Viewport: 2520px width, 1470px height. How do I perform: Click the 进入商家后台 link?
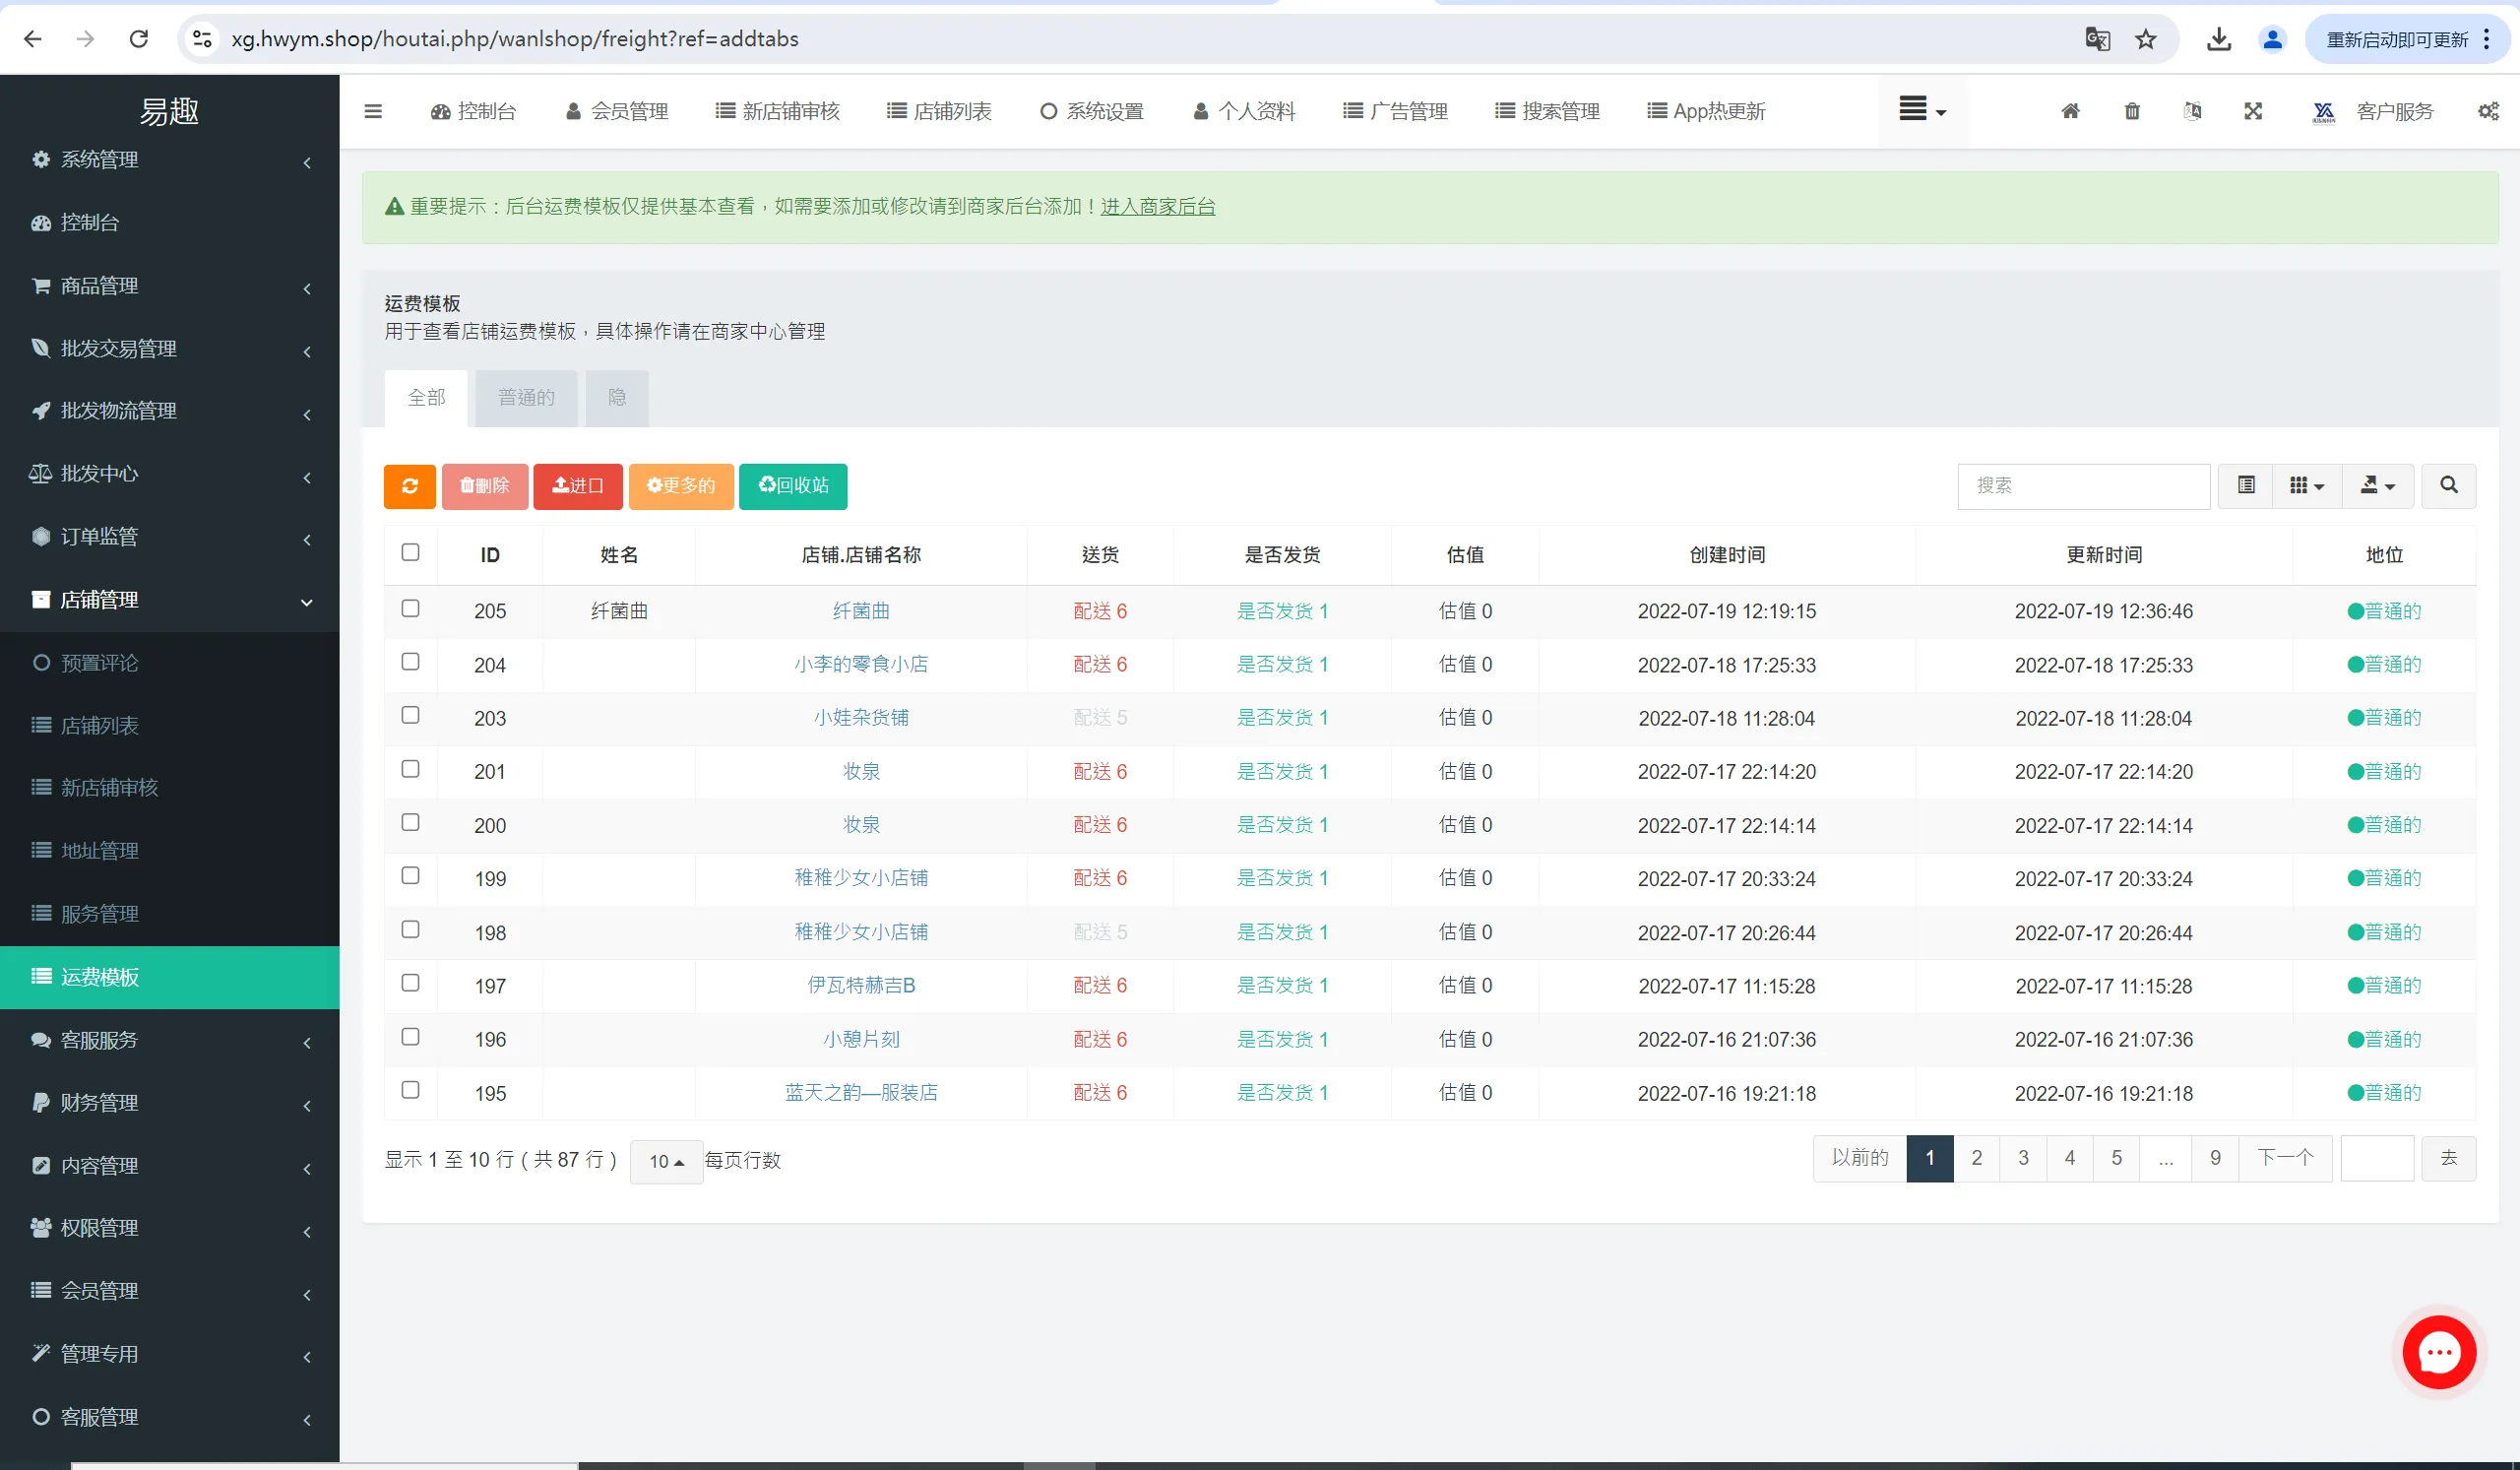point(1157,206)
